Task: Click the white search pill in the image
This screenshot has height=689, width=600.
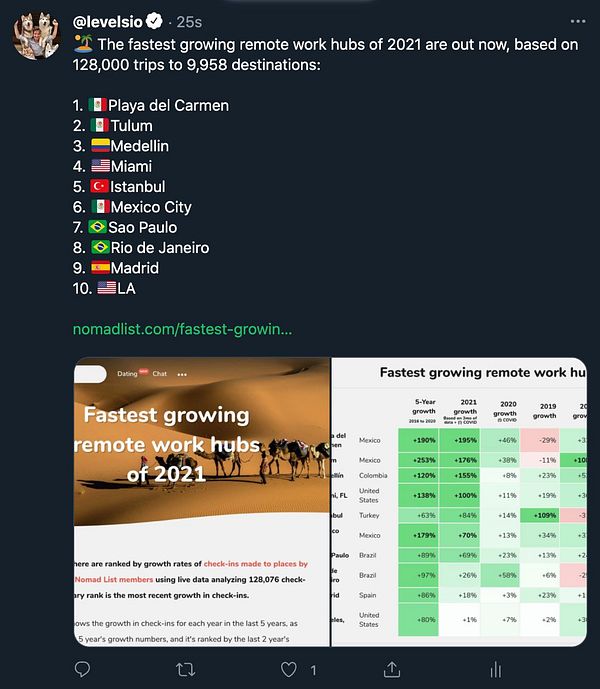Action: click(x=90, y=374)
